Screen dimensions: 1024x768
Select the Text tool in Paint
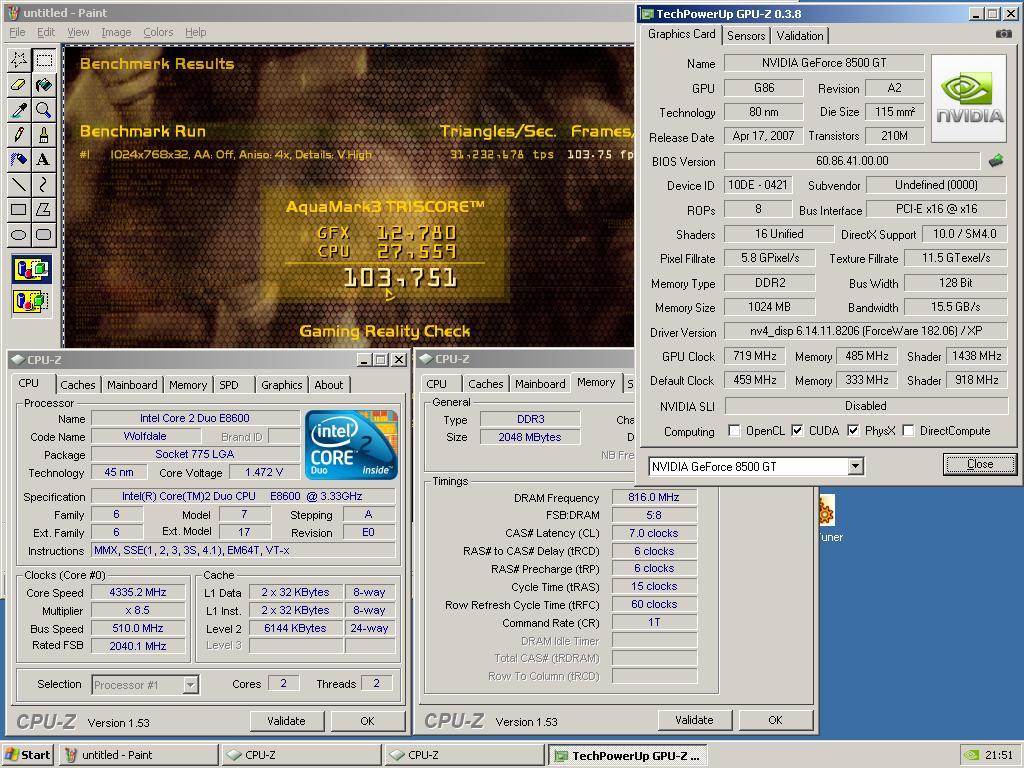tap(44, 160)
